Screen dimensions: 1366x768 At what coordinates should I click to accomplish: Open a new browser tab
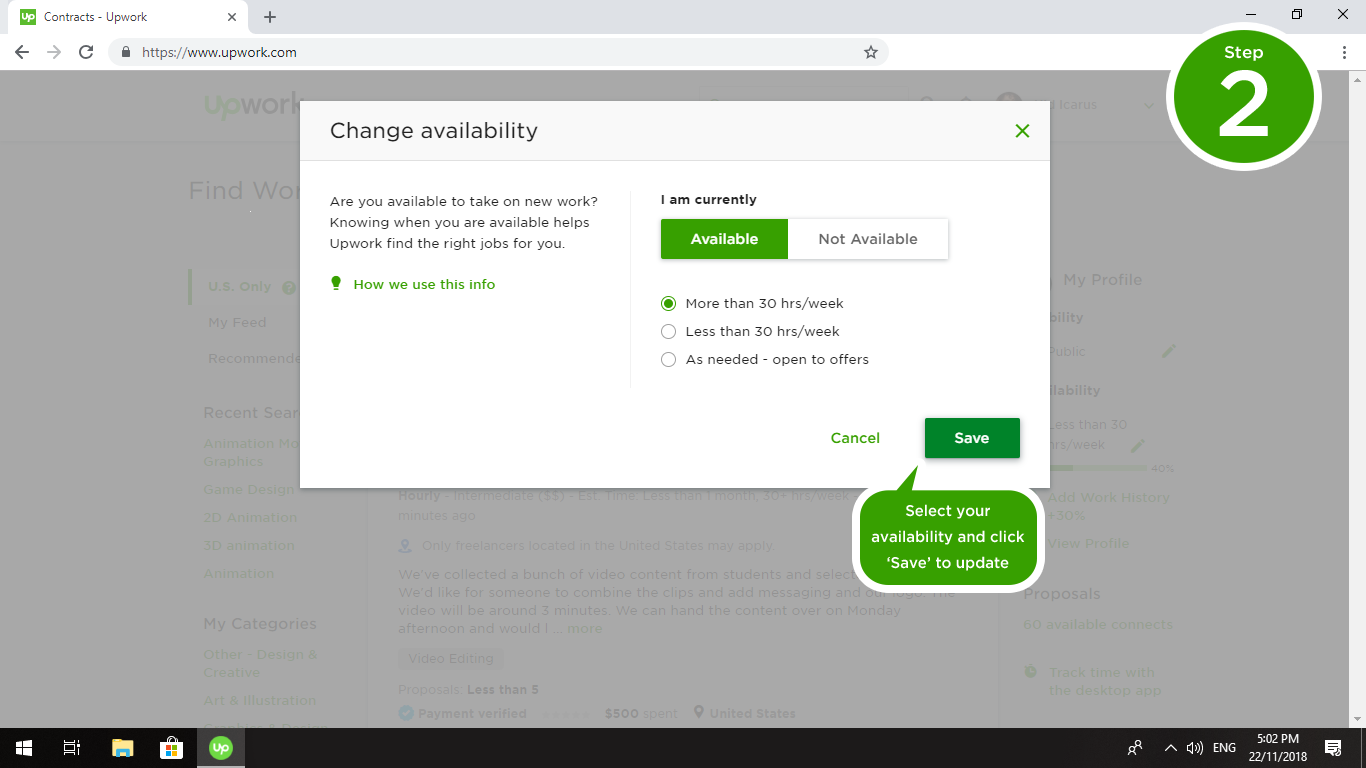click(270, 17)
